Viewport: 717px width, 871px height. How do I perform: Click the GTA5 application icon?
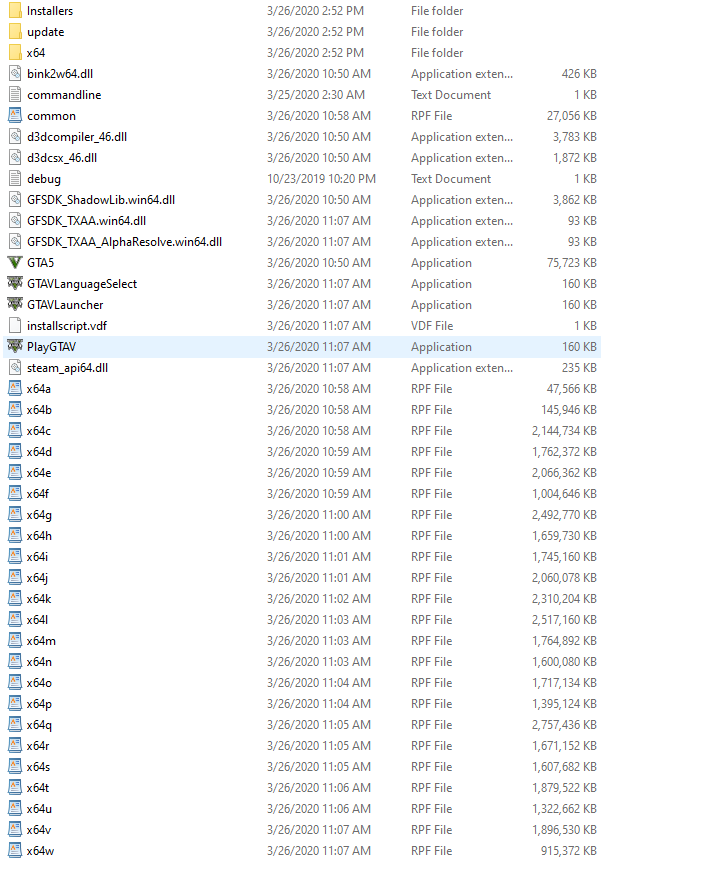pos(16,263)
